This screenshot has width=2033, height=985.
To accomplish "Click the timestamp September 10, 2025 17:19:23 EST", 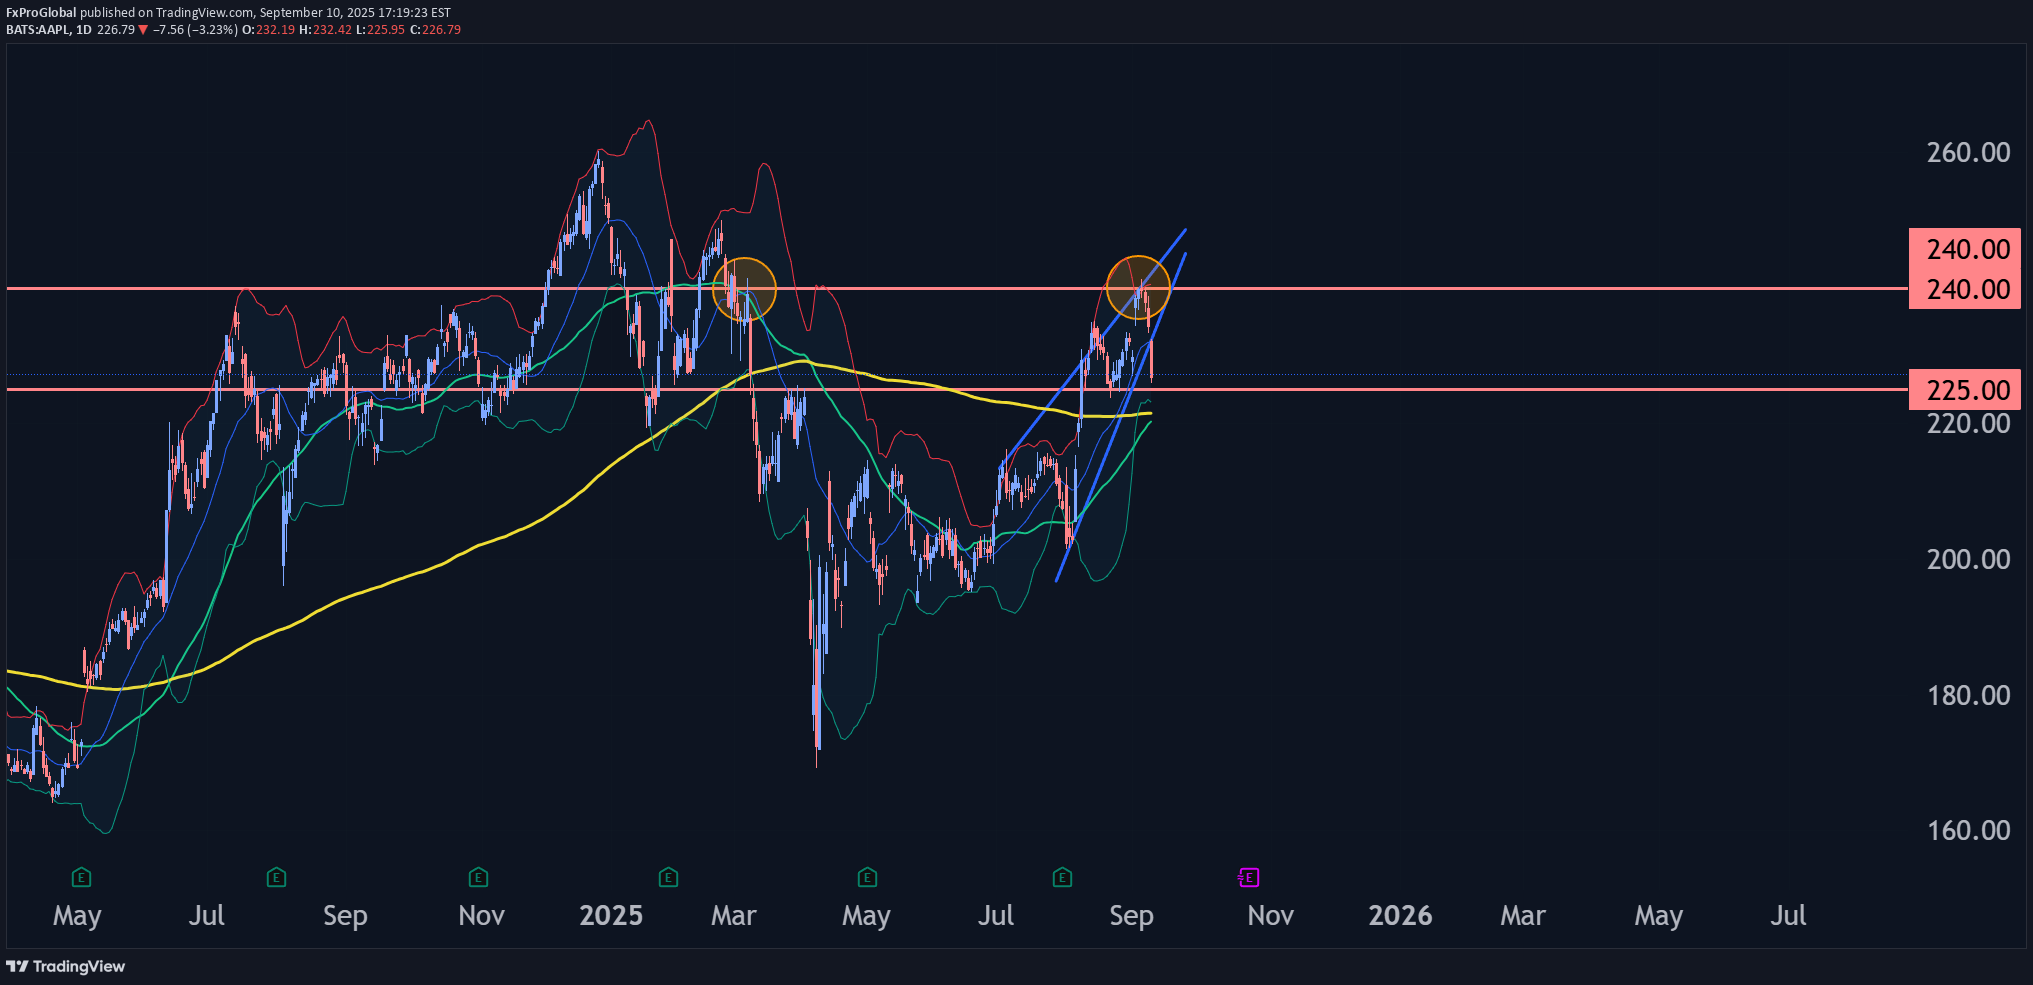I will pyautogui.click(x=355, y=13).
